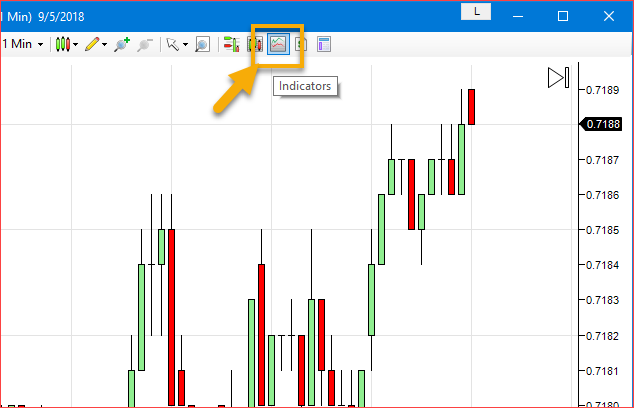Click the Zoom In magnifier icon
Viewport: 634px width, 408px height.
(x=121, y=44)
